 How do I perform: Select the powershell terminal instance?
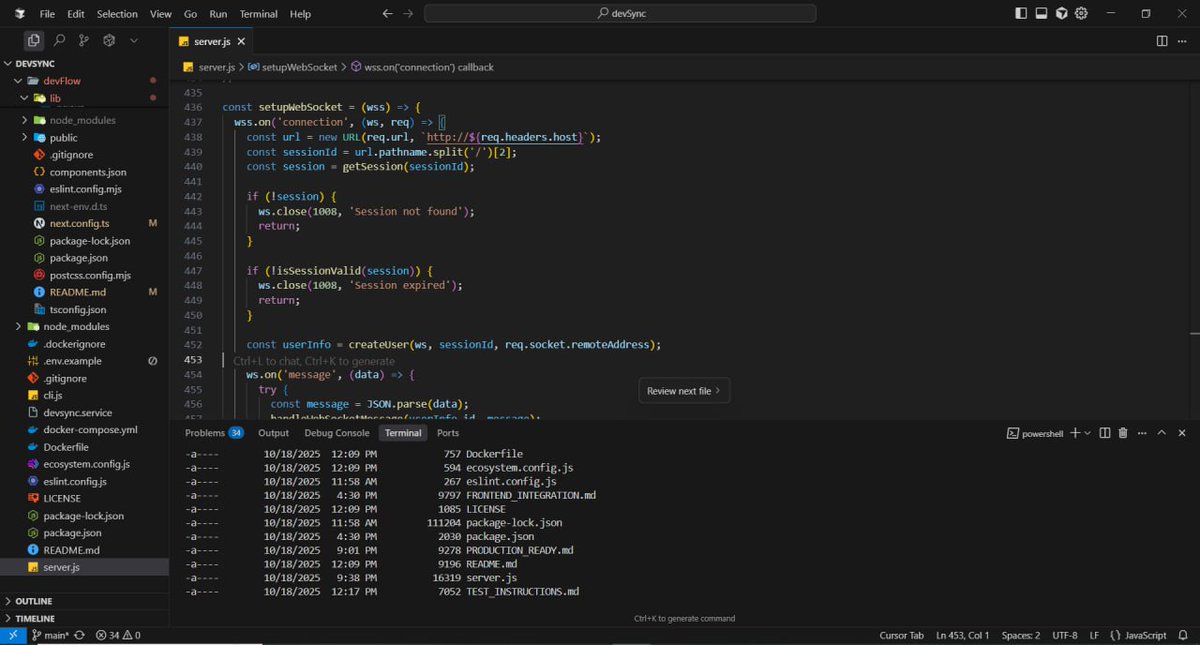[x=1035, y=433]
